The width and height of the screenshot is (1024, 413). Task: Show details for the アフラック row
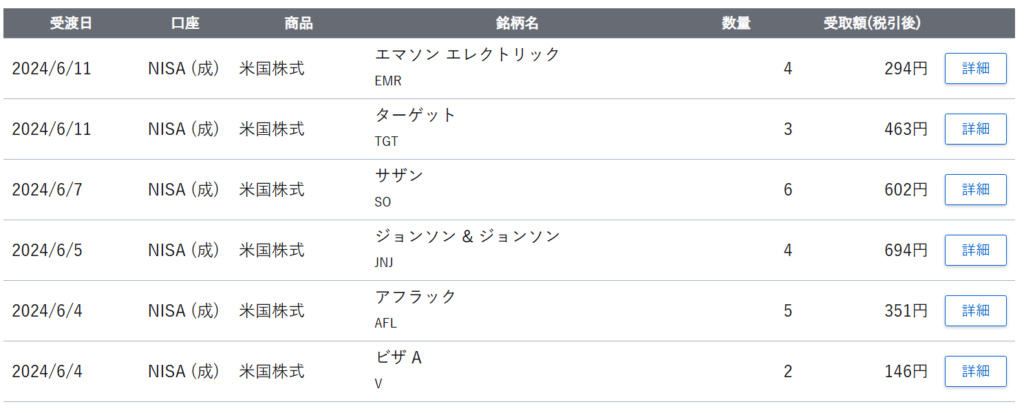[x=975, y=311]
